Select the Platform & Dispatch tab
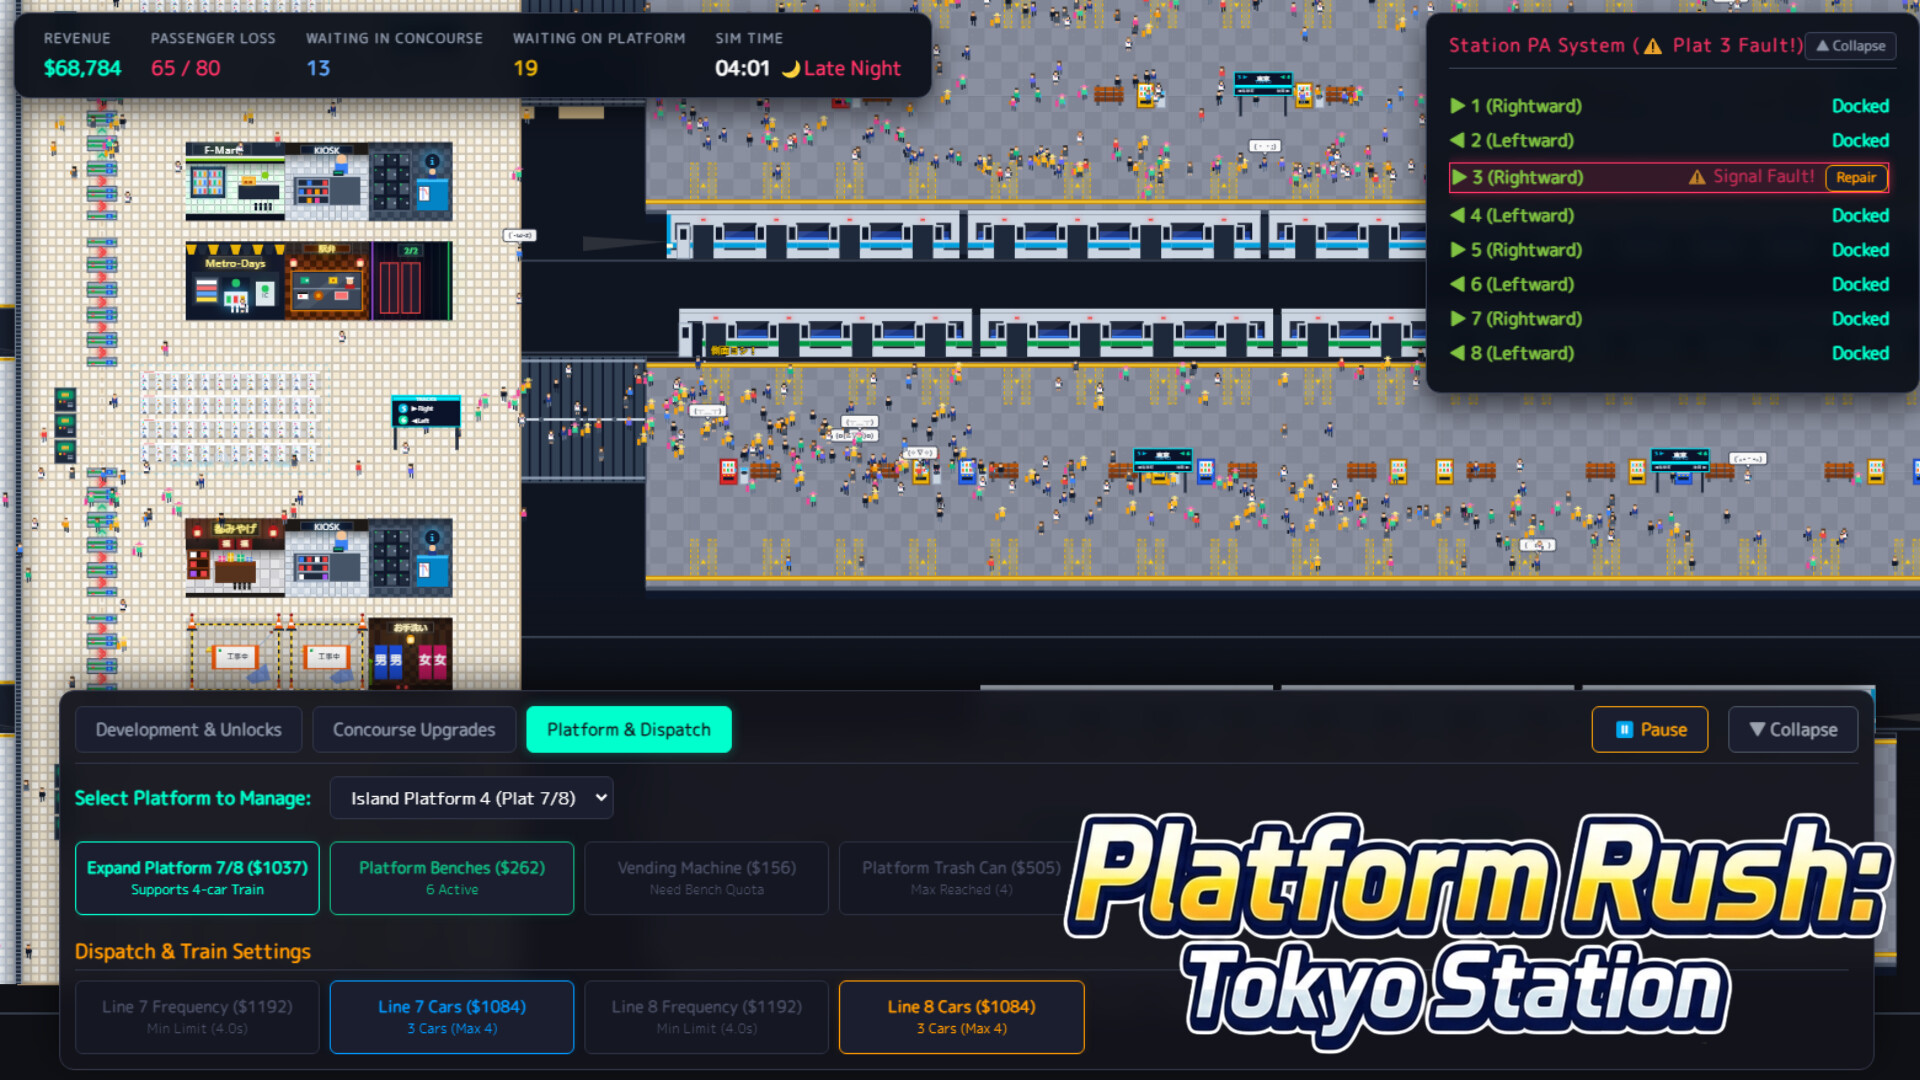 tap(629, 730)
